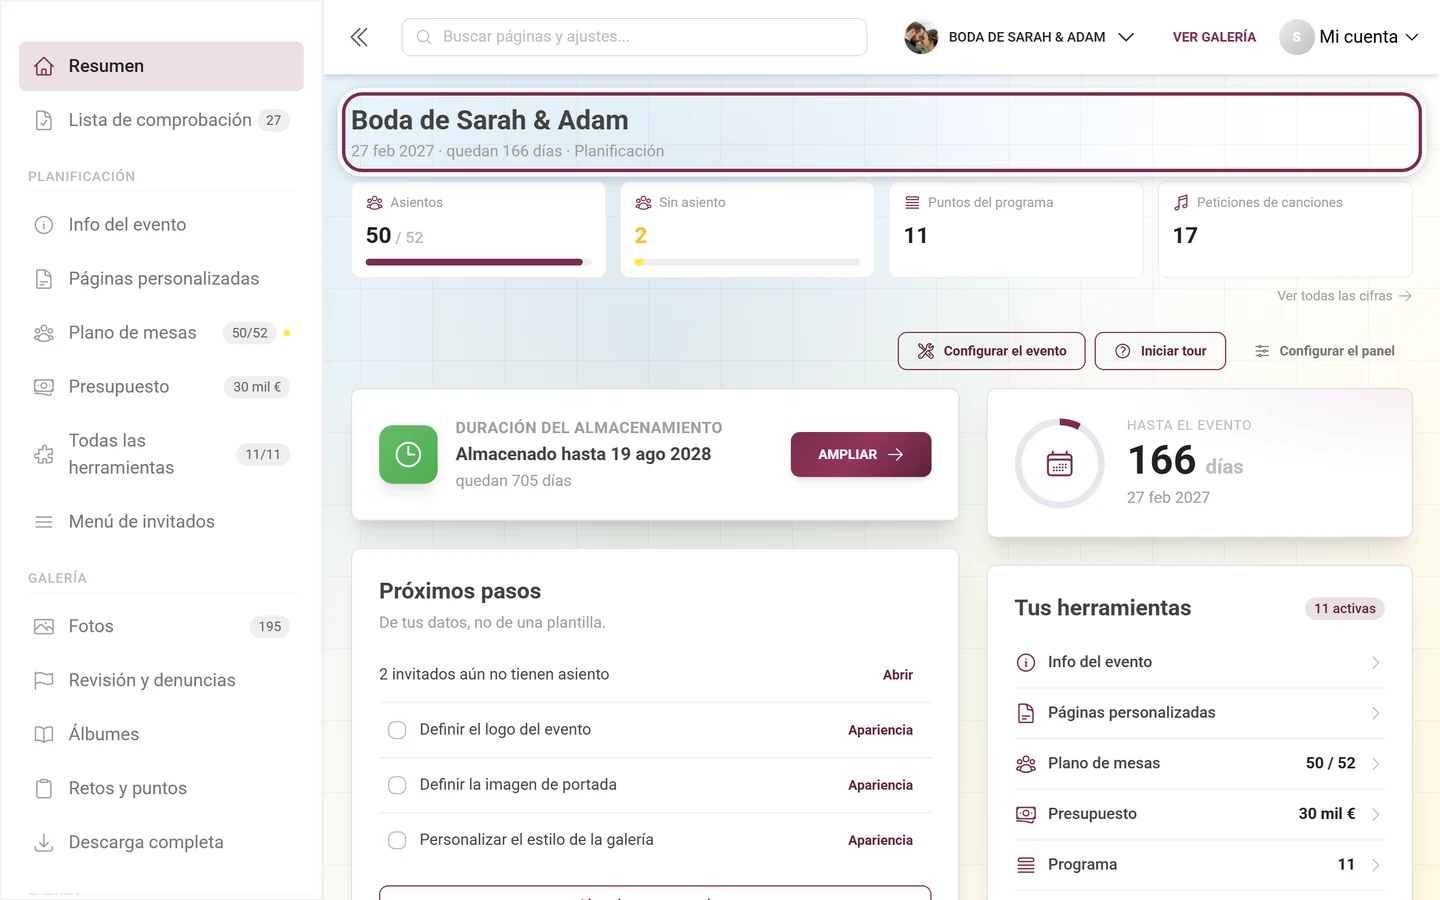Focus the Buscar páginas y ajustes search field
This screenshot has height=900, width=1440.
(634, 37)
